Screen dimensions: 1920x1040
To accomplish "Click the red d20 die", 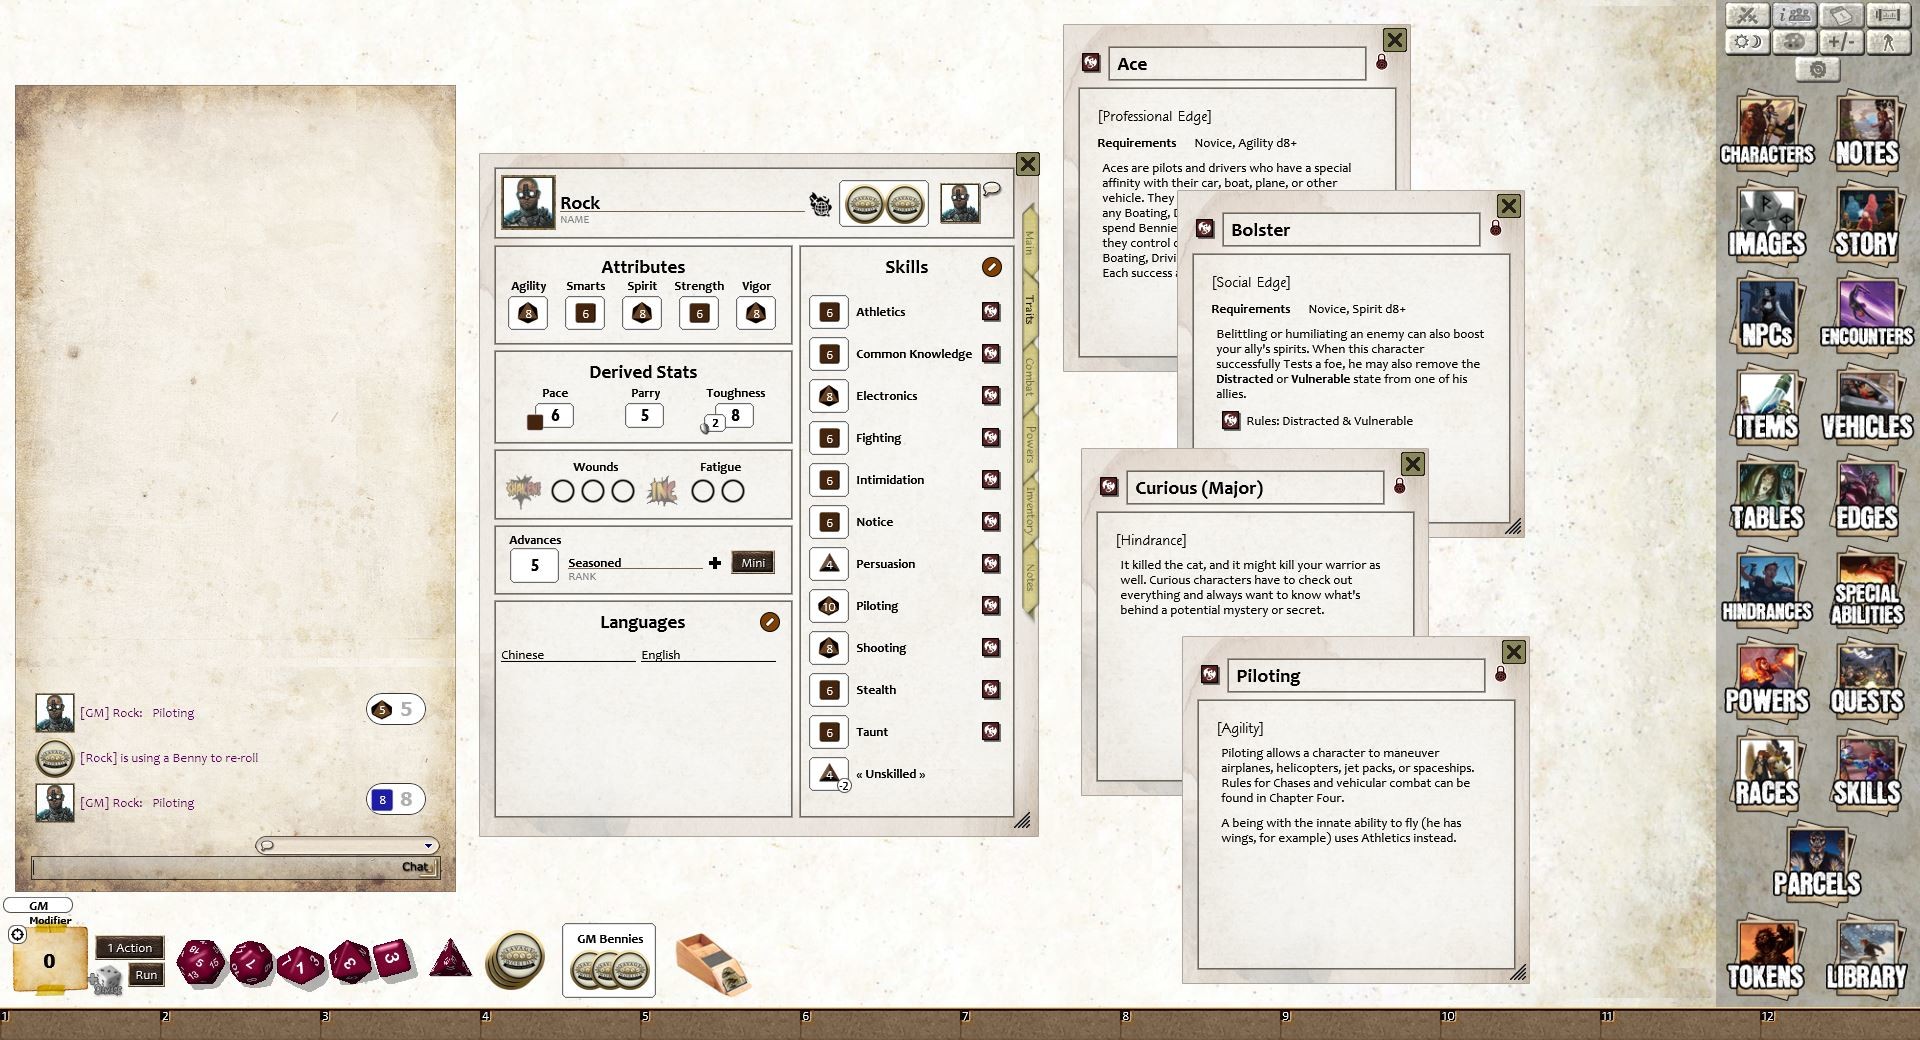I will [x=200, y=962].
